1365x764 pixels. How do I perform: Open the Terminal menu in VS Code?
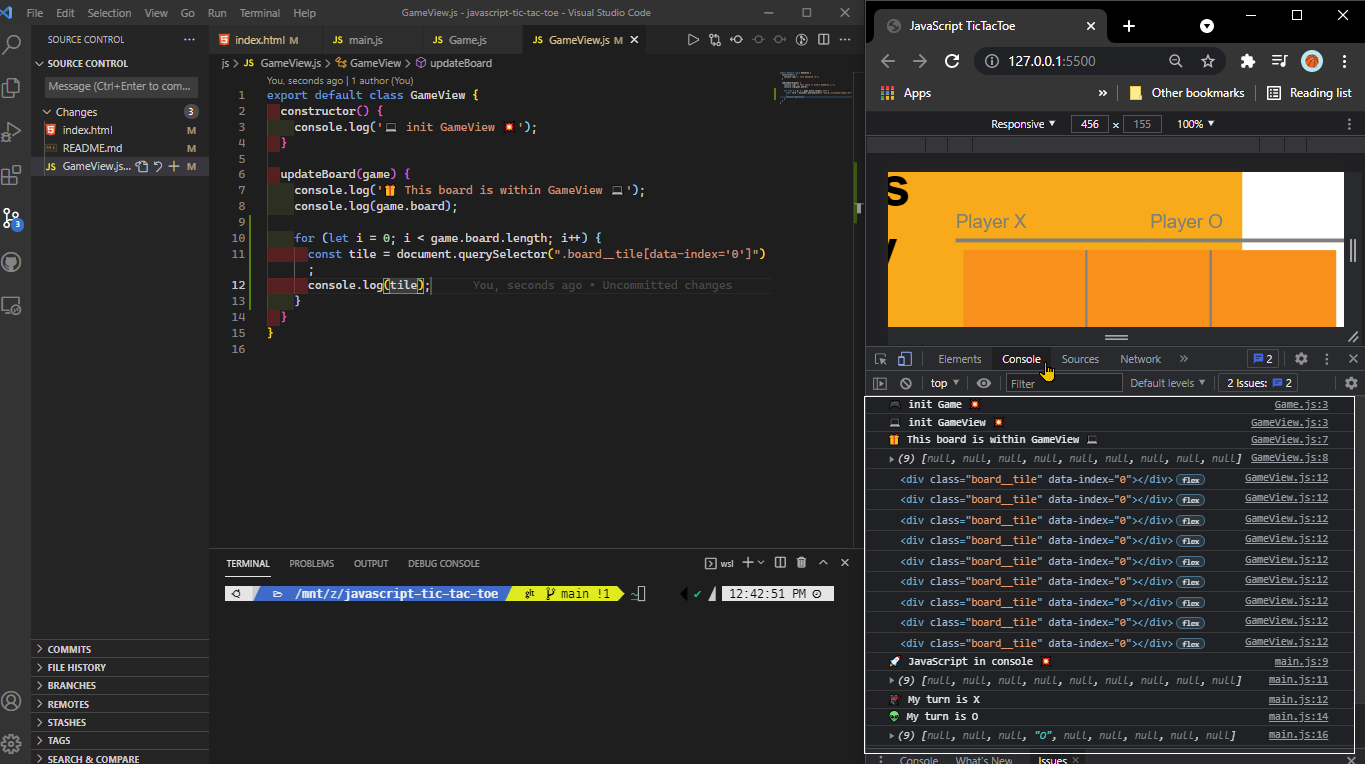tap(259, 13)
